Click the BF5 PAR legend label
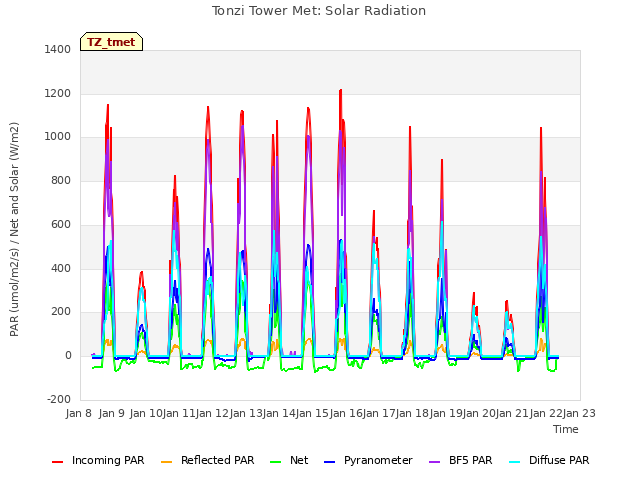640x480 pixels. (x=471, y=460)
